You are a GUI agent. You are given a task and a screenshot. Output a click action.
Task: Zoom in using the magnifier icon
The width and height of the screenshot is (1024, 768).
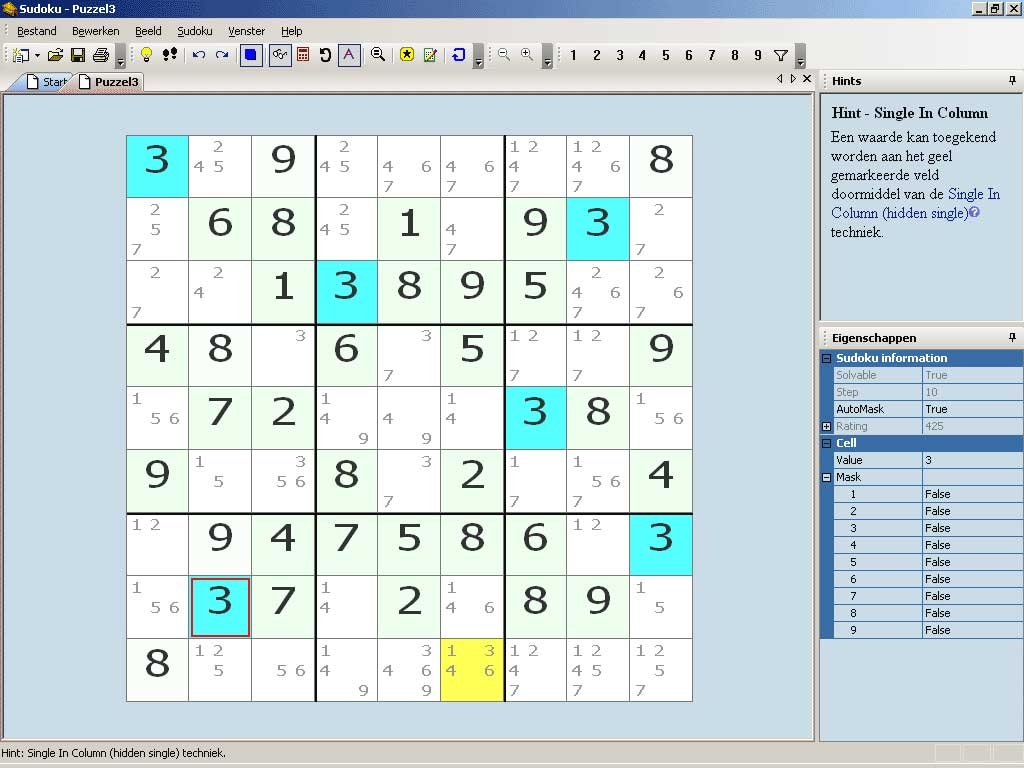[x=525, y=55]
